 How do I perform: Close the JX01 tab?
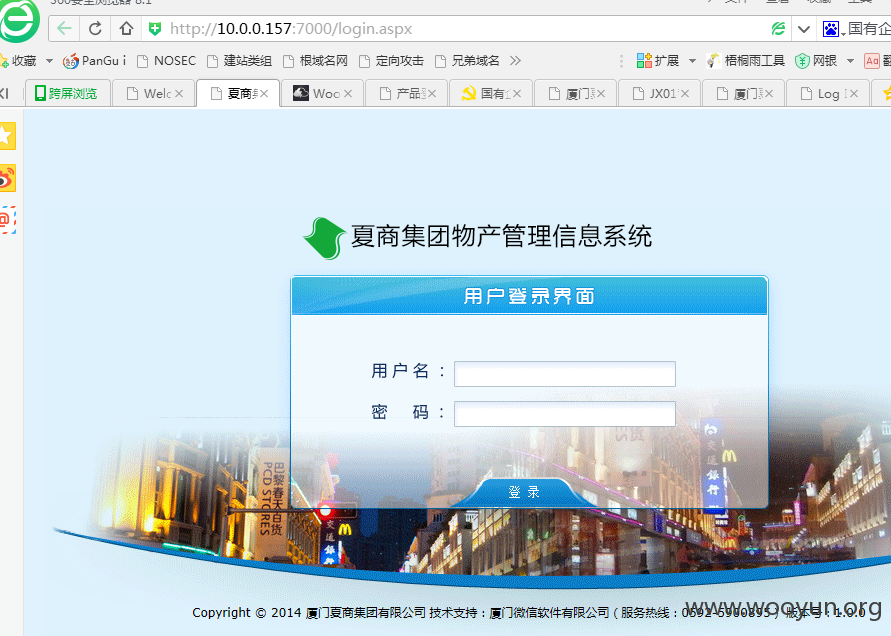[685, 94]
